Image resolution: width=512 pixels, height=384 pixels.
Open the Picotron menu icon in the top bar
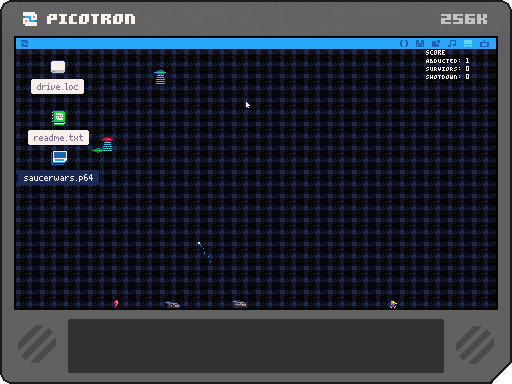(24, 44)
